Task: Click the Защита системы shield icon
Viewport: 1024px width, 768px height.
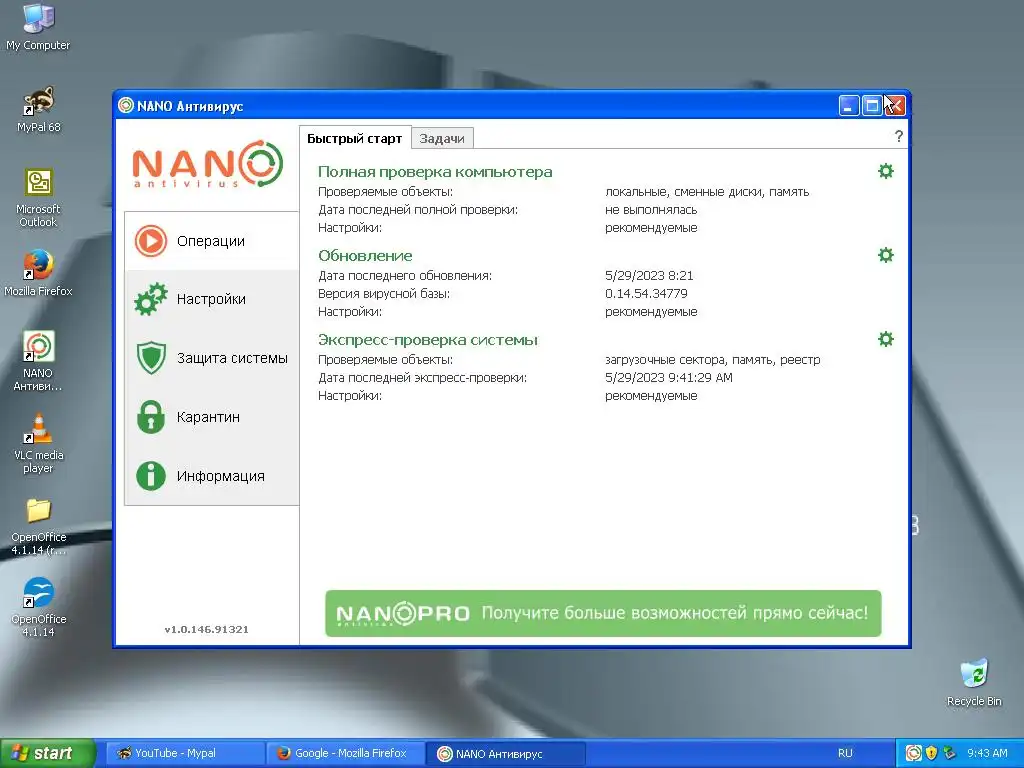Action: pos(151,358)
